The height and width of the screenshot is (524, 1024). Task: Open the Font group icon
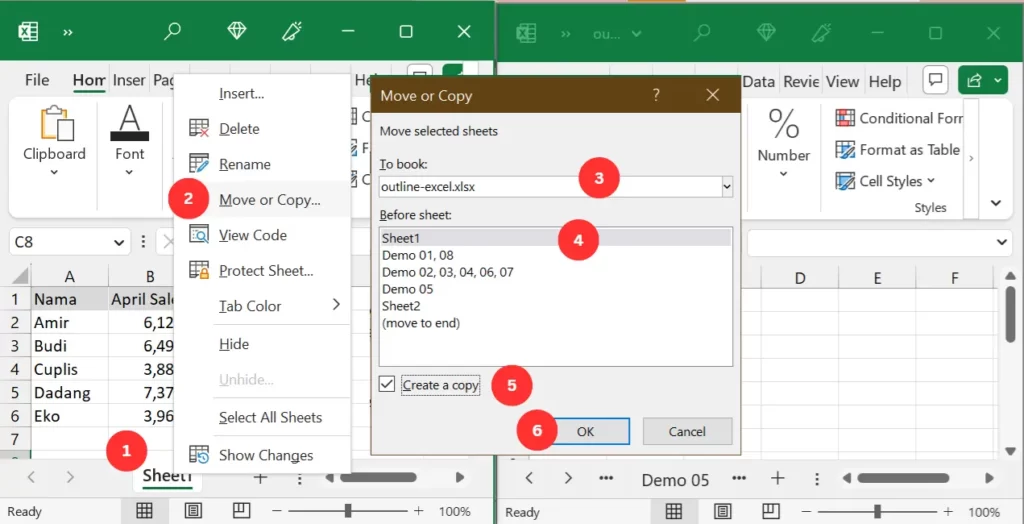(129, 123)
